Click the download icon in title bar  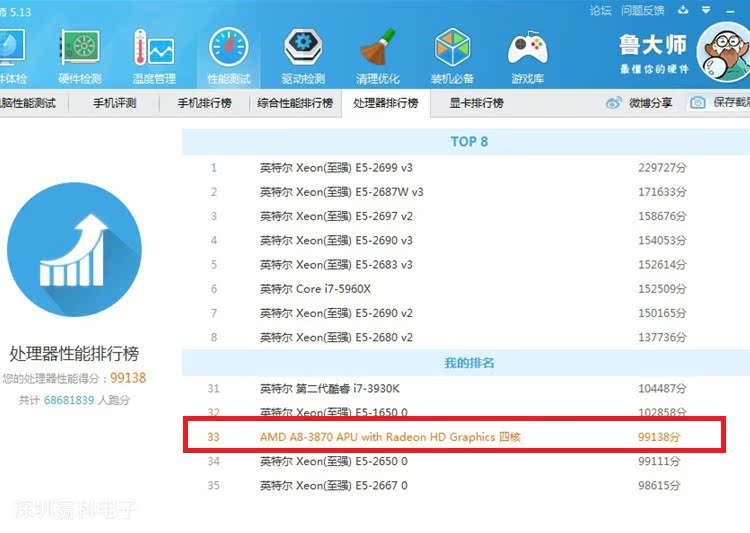(x=683, y=10)
